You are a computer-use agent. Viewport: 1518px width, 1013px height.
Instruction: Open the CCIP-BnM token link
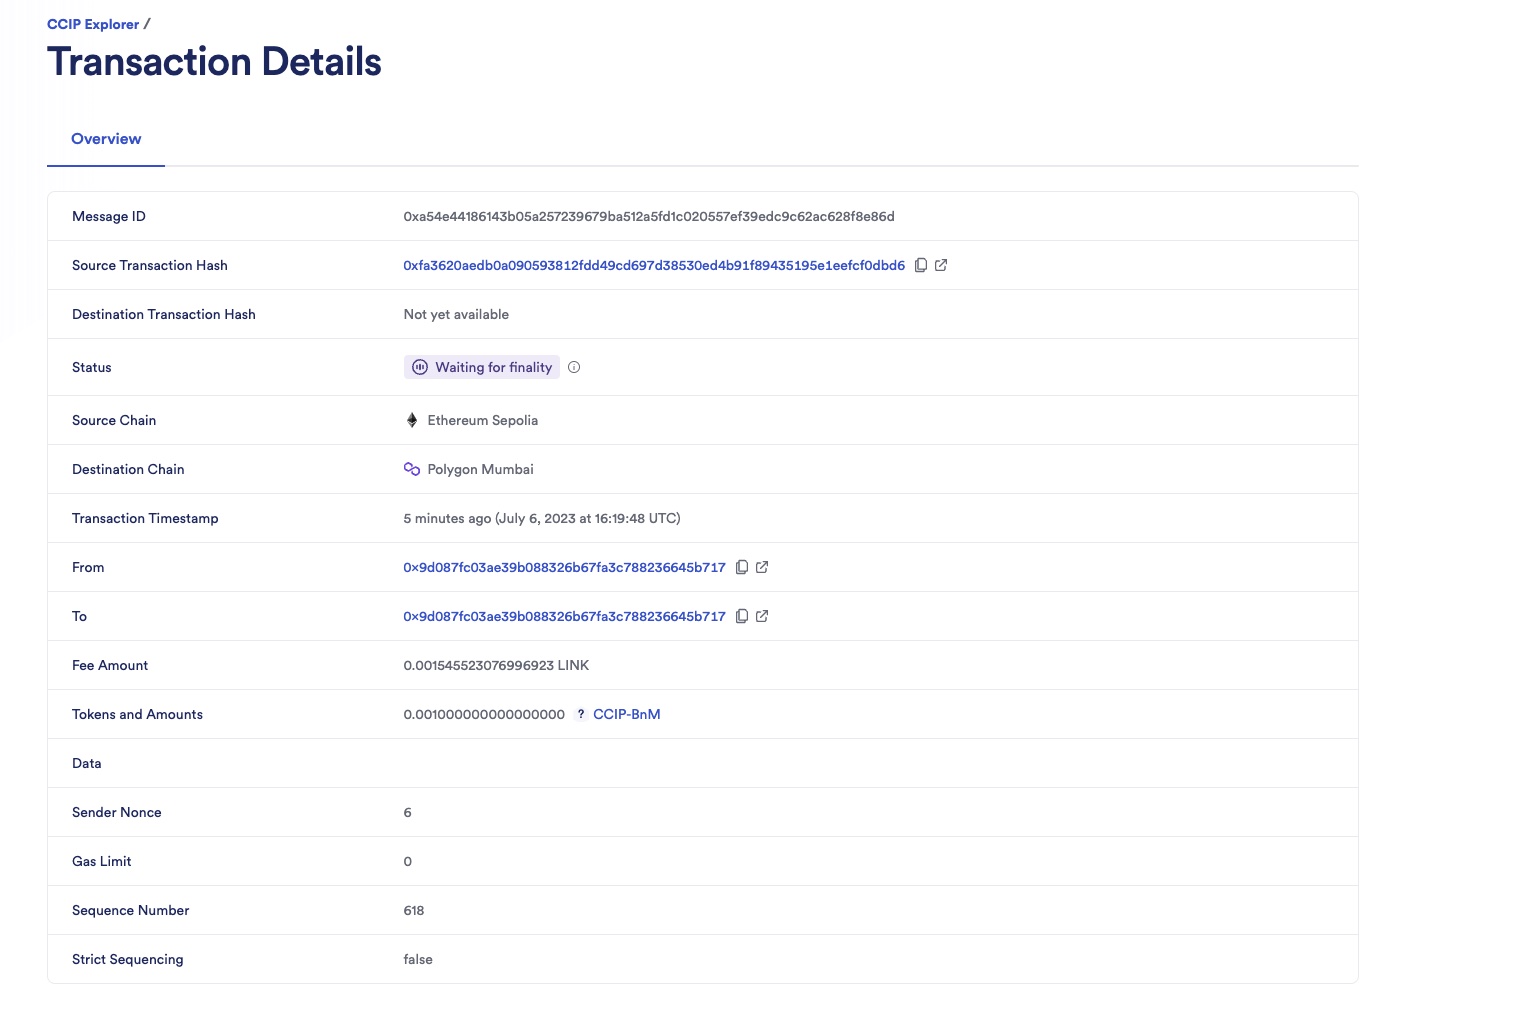[x=627, y=714]
